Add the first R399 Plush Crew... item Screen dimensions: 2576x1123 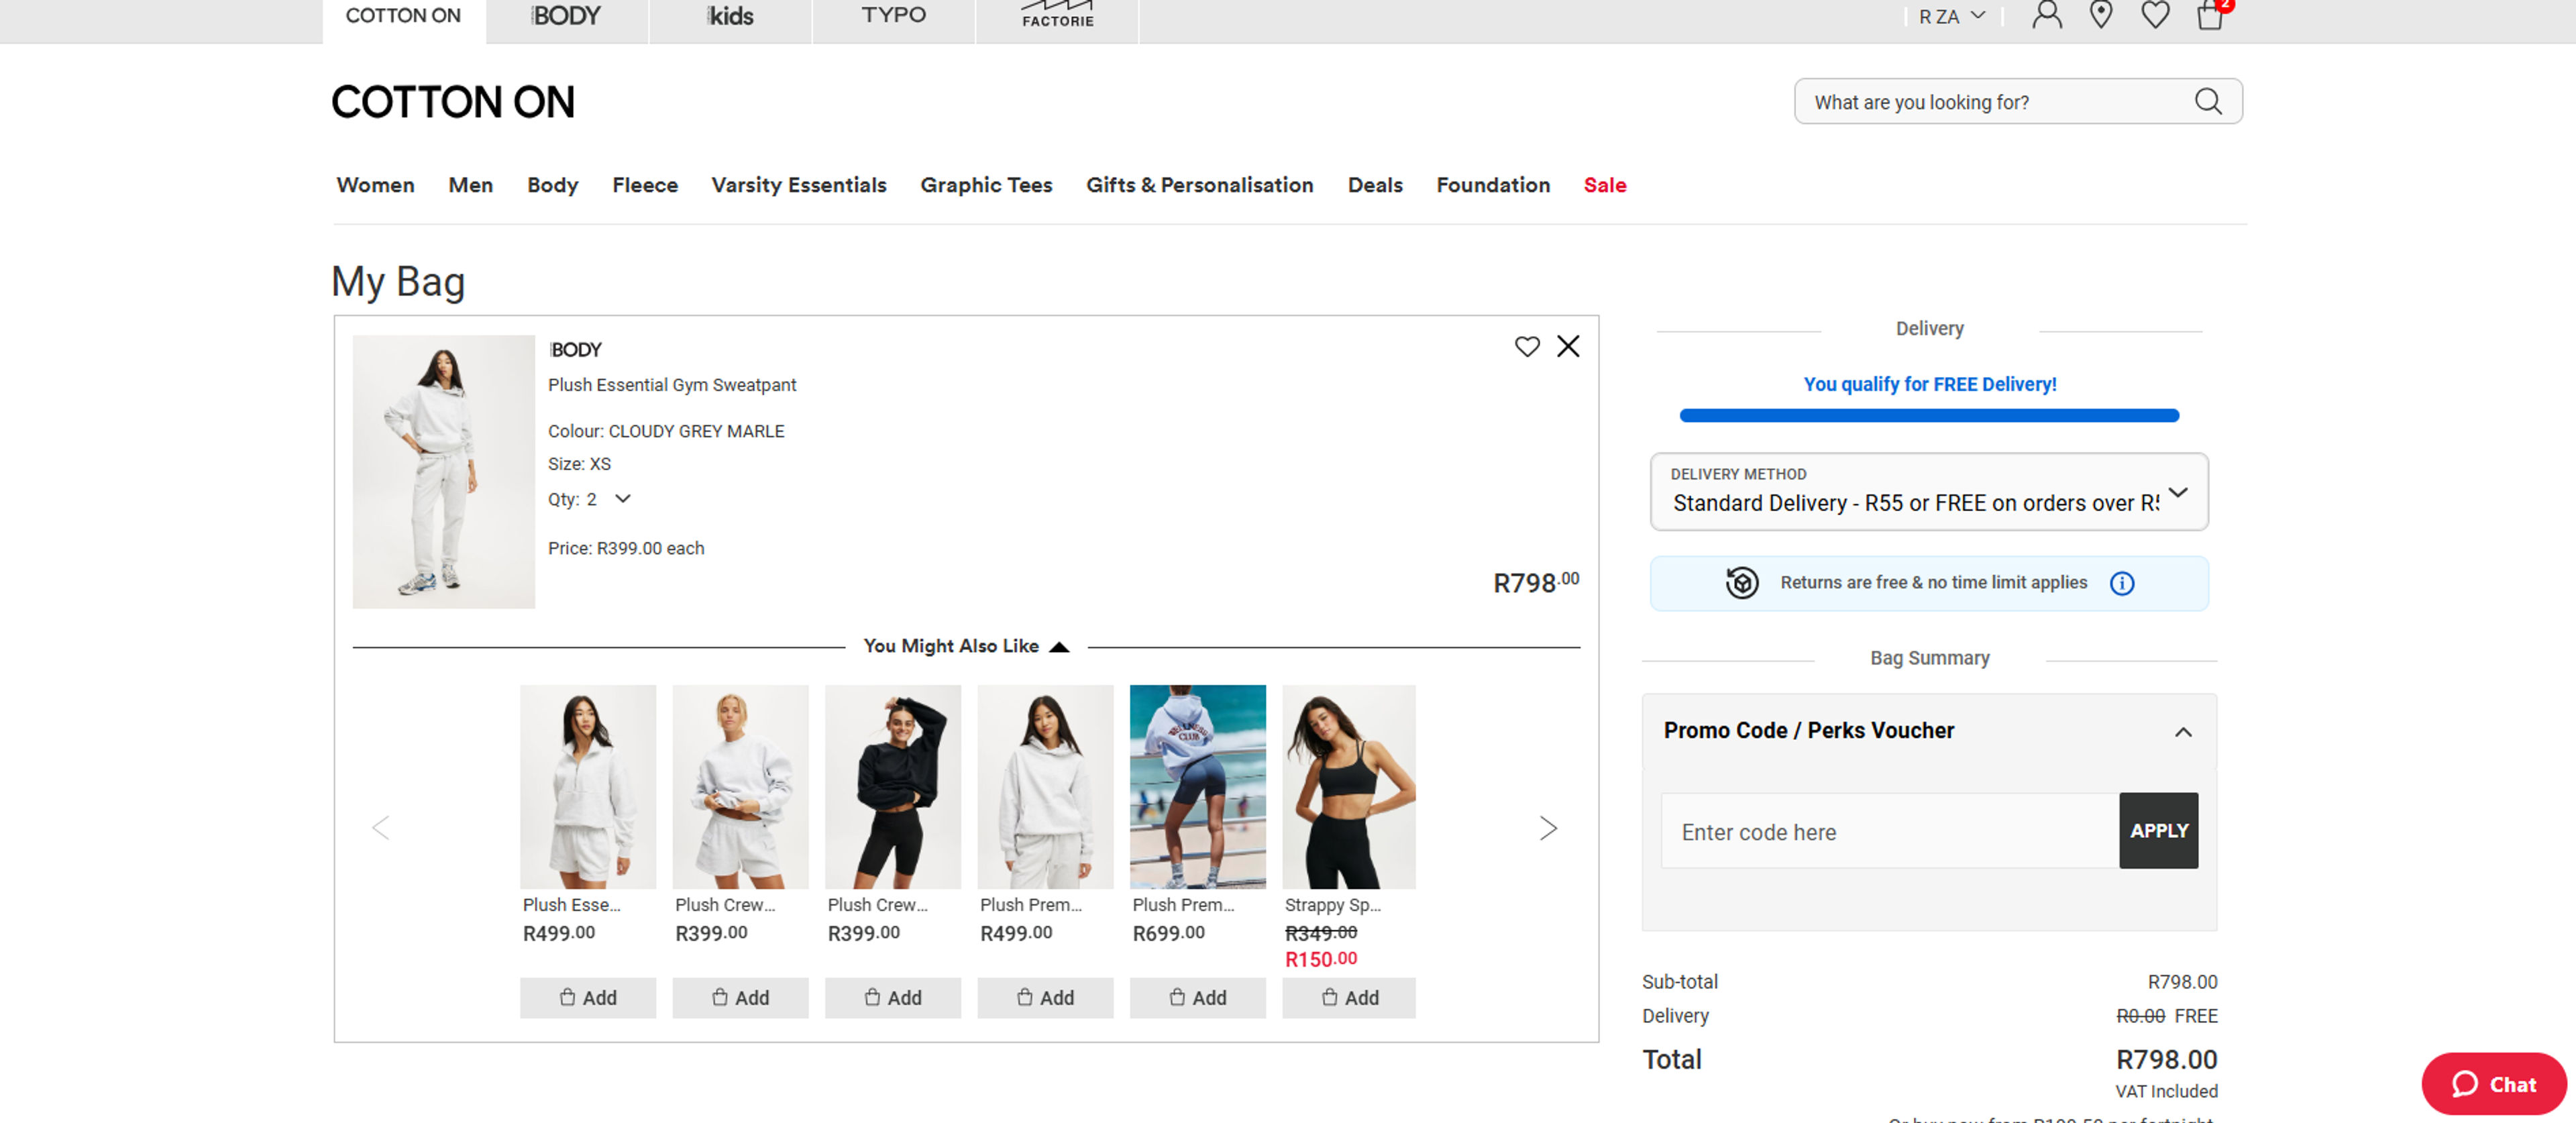740,997
